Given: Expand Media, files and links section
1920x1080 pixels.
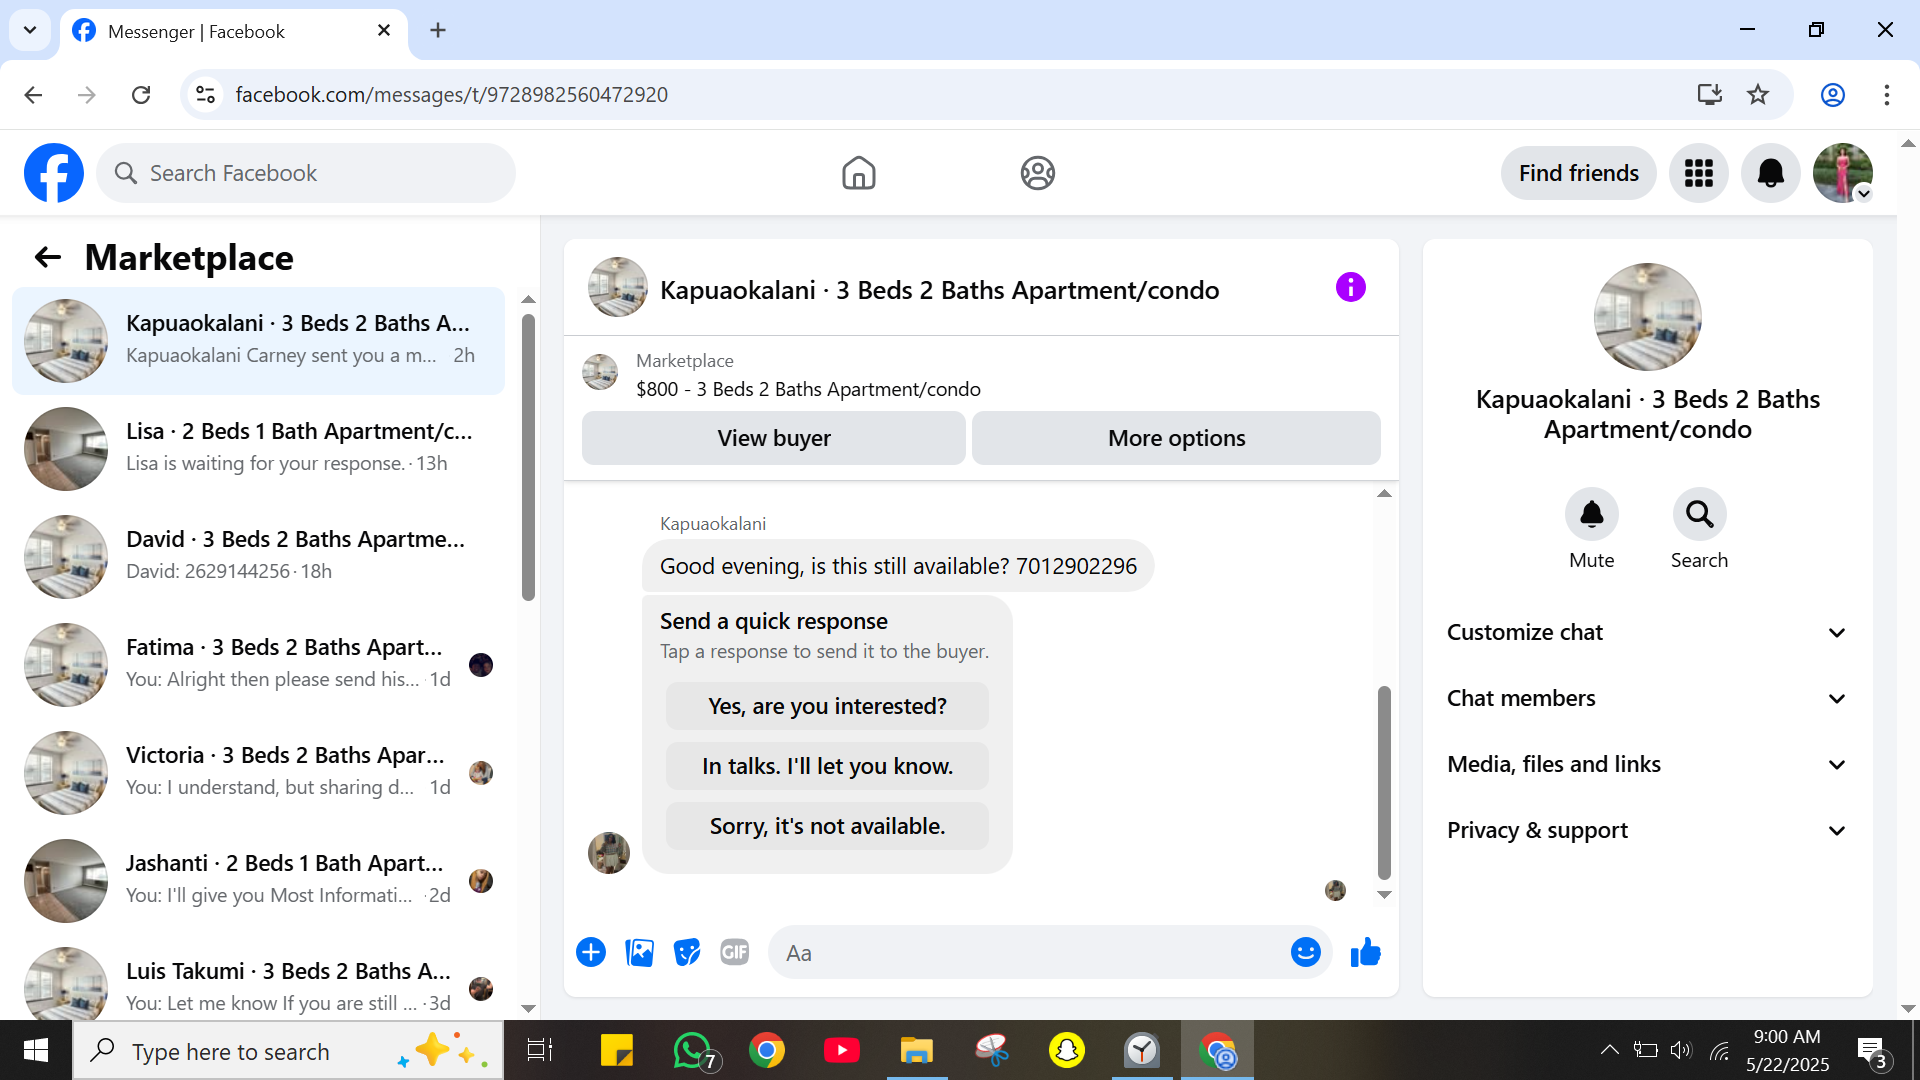Looking at the screenshot, I should 1647,764.
